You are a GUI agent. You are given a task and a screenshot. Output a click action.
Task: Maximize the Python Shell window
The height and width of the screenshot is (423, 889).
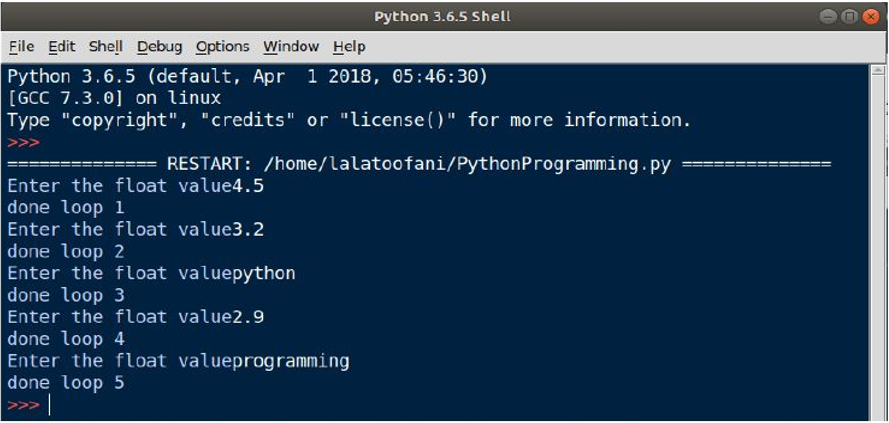coord(849,16)
